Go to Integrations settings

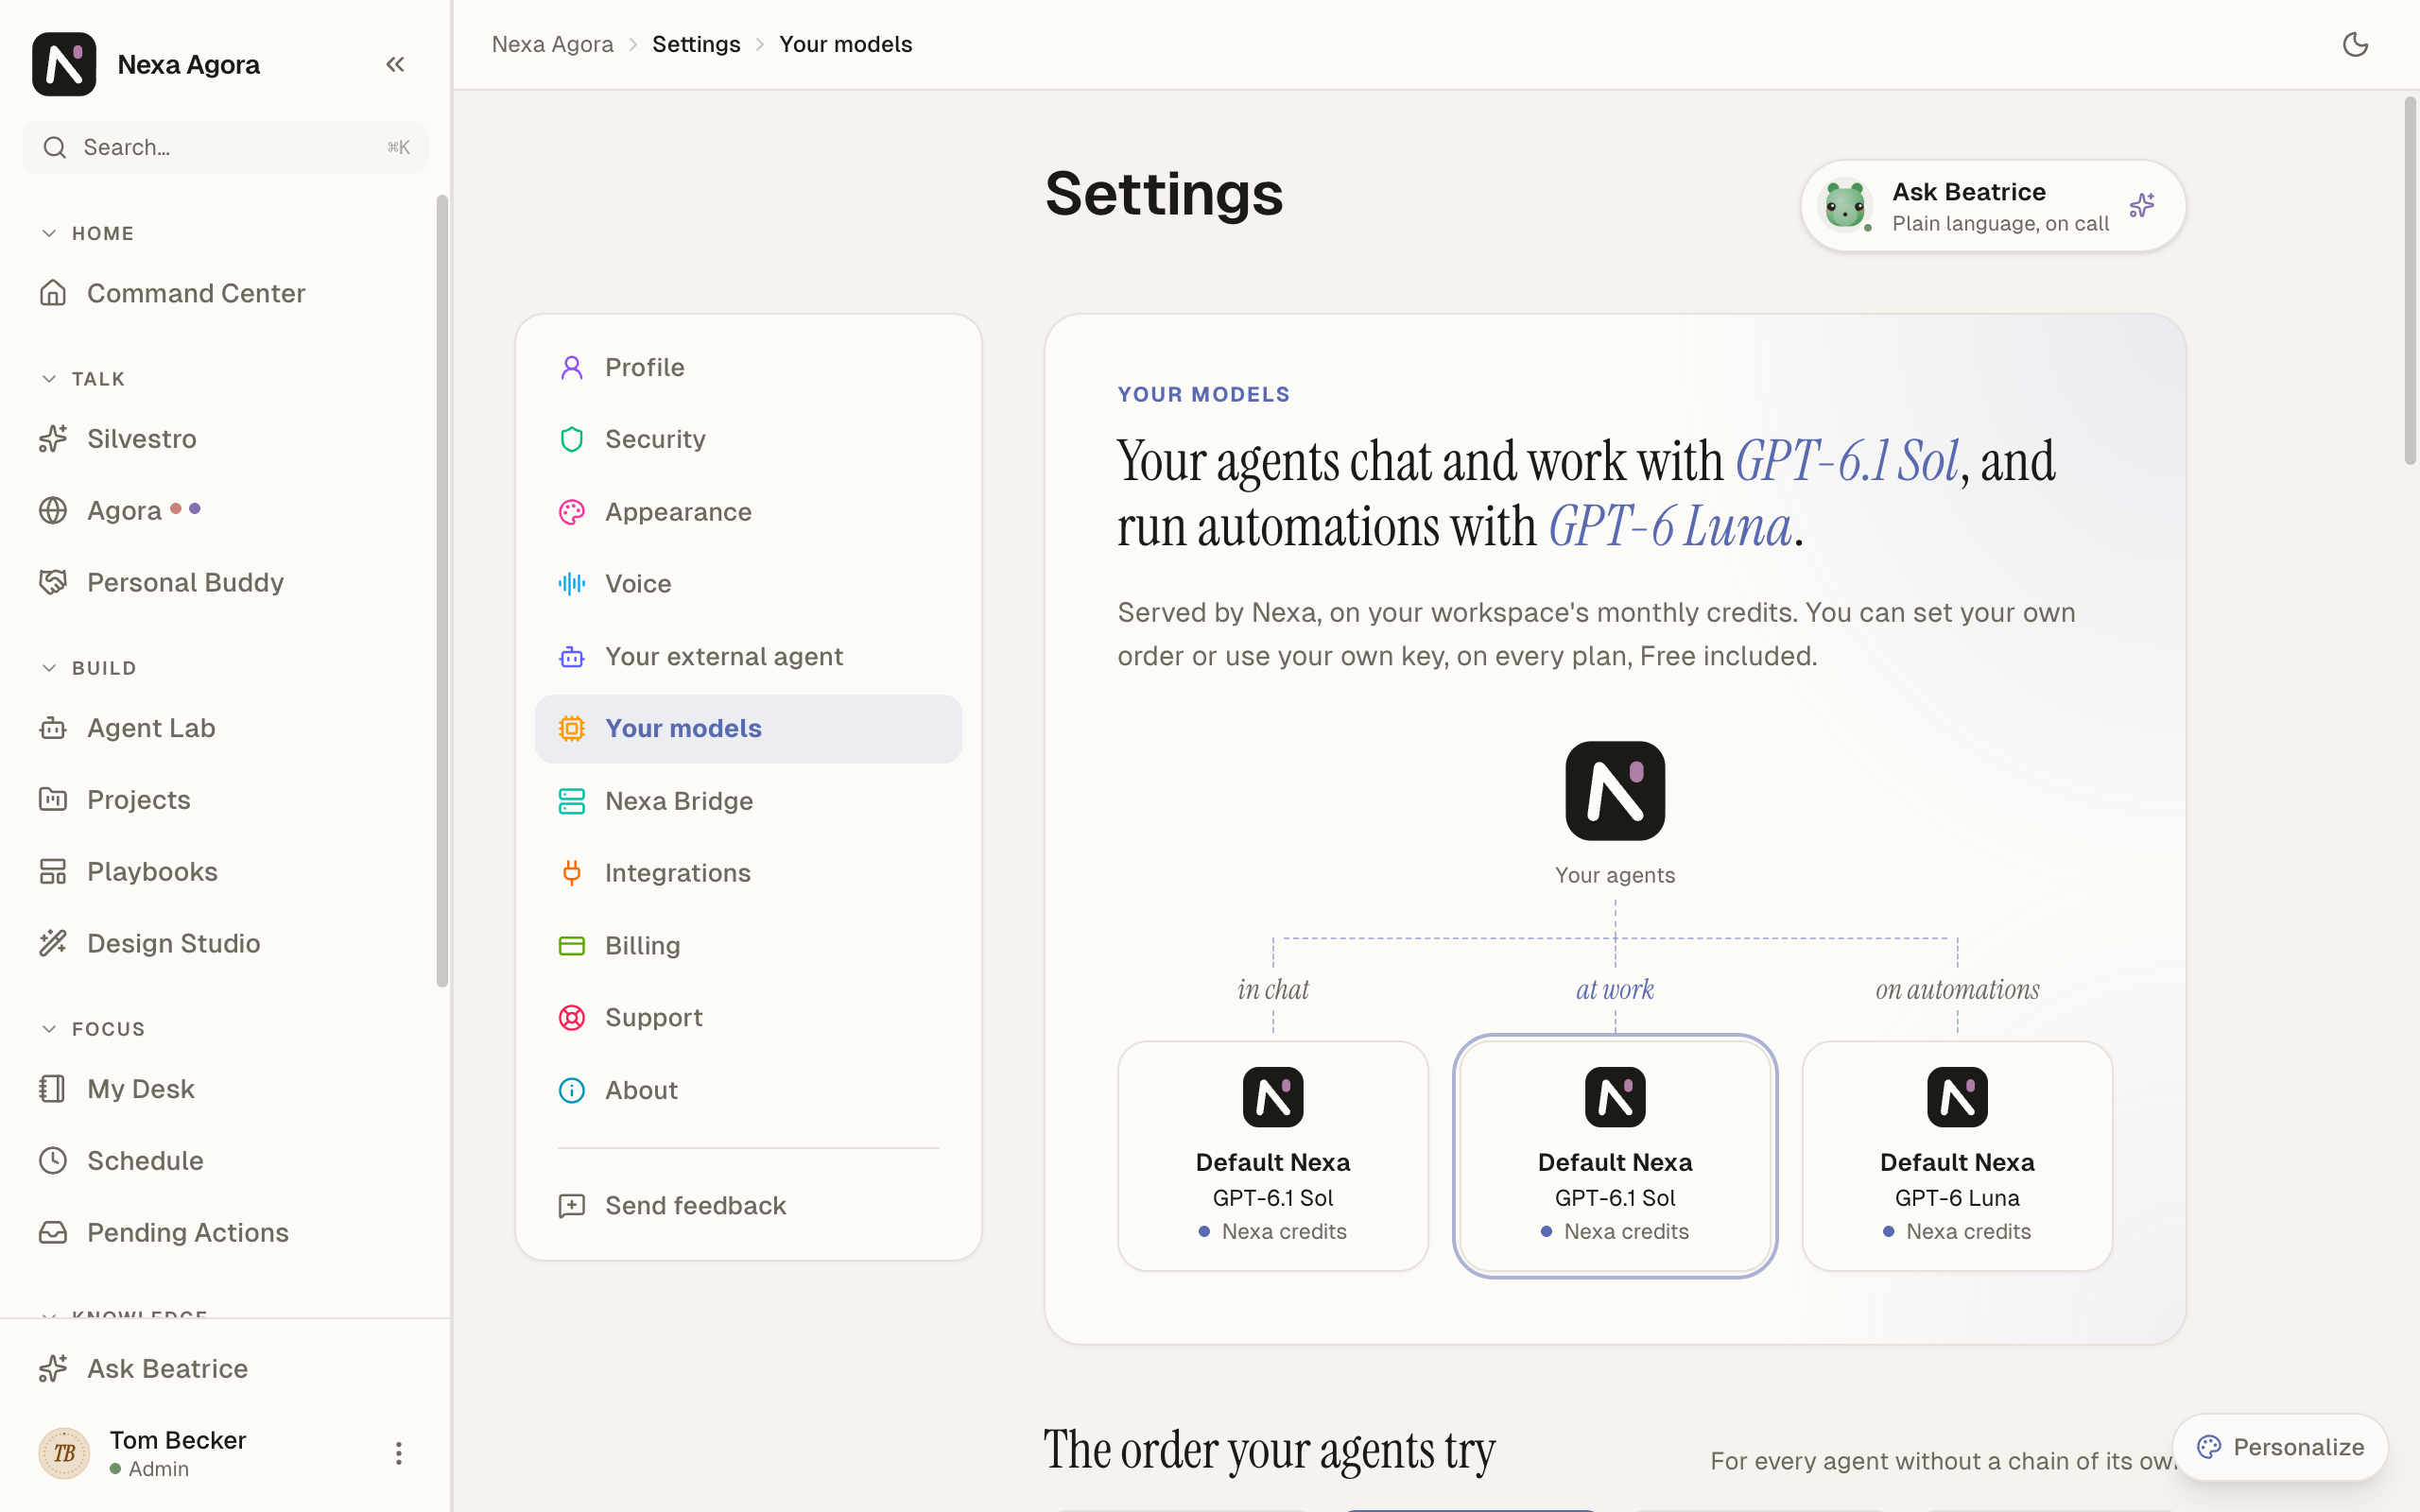pos(748,873)
